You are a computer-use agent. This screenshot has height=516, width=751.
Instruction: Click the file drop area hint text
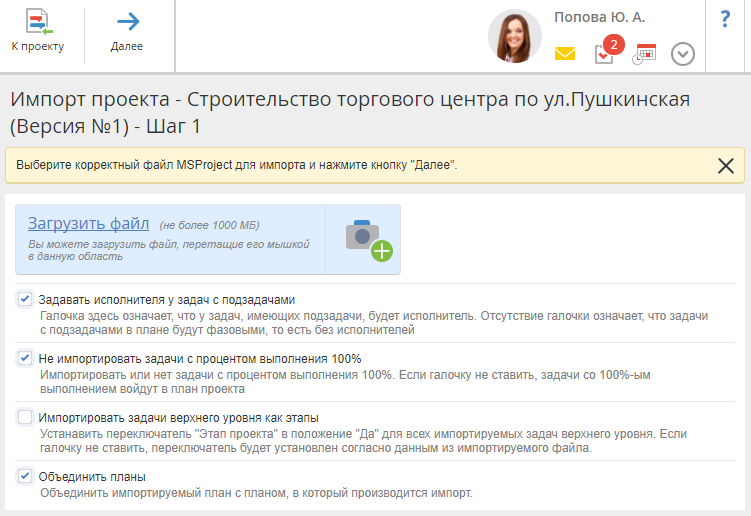tap(168, 249)
